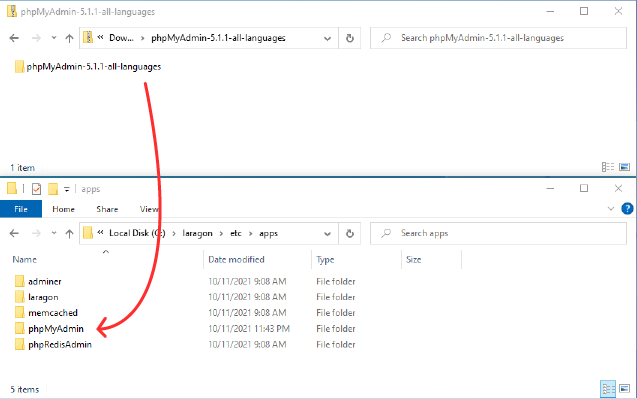Go forward in apps window

36,234
